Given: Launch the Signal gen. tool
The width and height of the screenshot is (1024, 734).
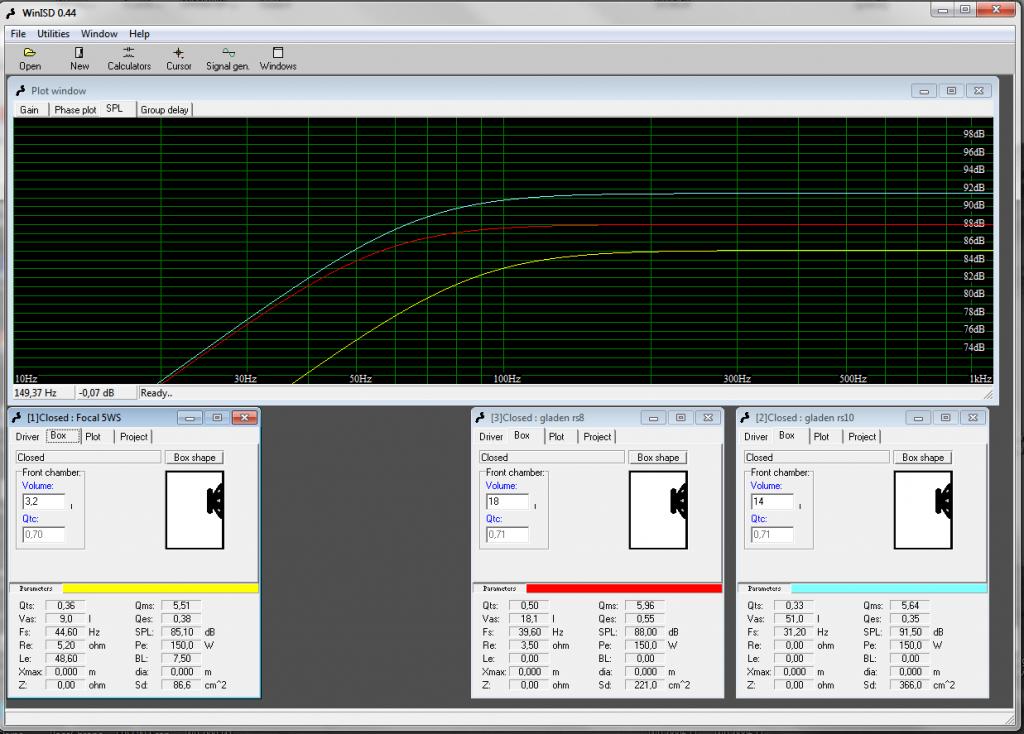Looking at the screenshot, I should click(x=228, y=58).
